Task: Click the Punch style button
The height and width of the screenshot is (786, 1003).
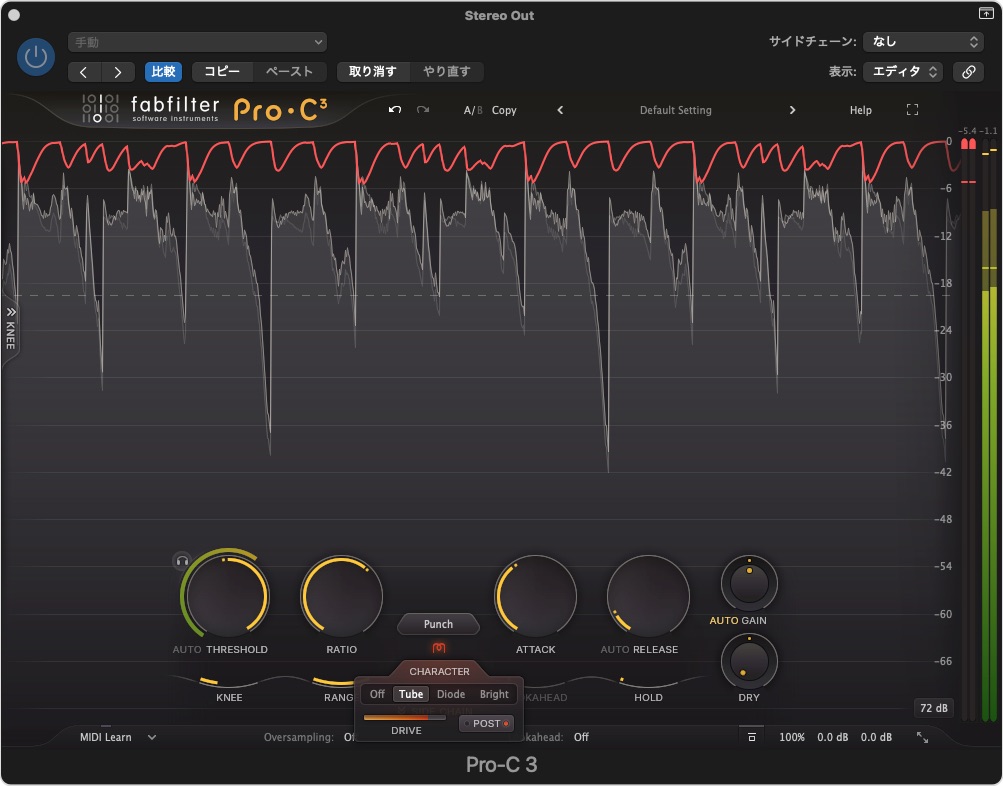Action: (438, 624)
